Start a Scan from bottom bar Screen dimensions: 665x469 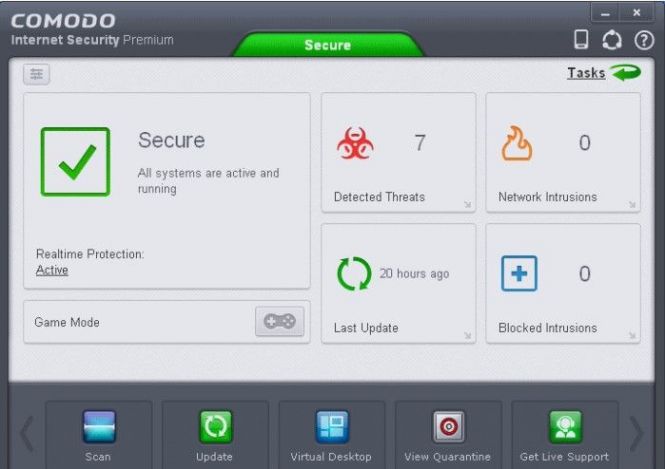tap(98, 436)
